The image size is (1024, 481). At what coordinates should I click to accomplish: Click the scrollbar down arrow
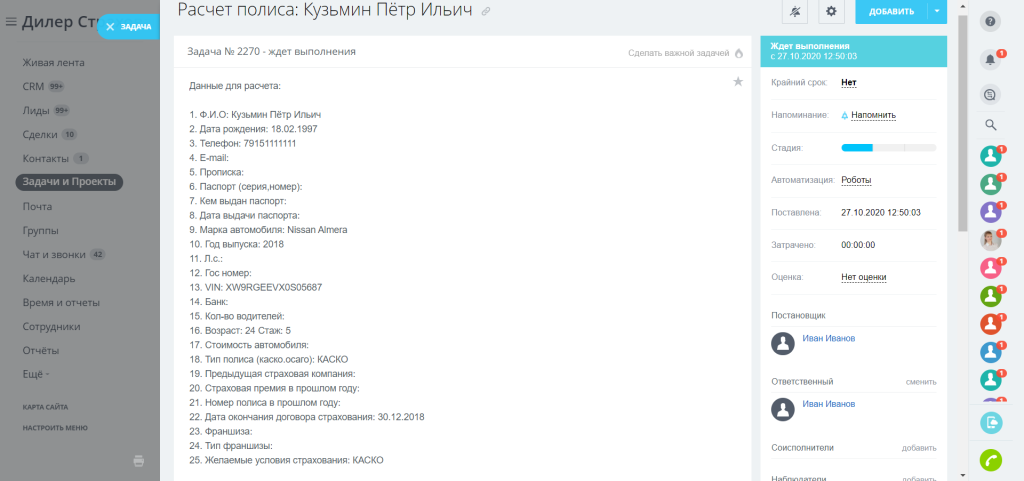[962, 475]
